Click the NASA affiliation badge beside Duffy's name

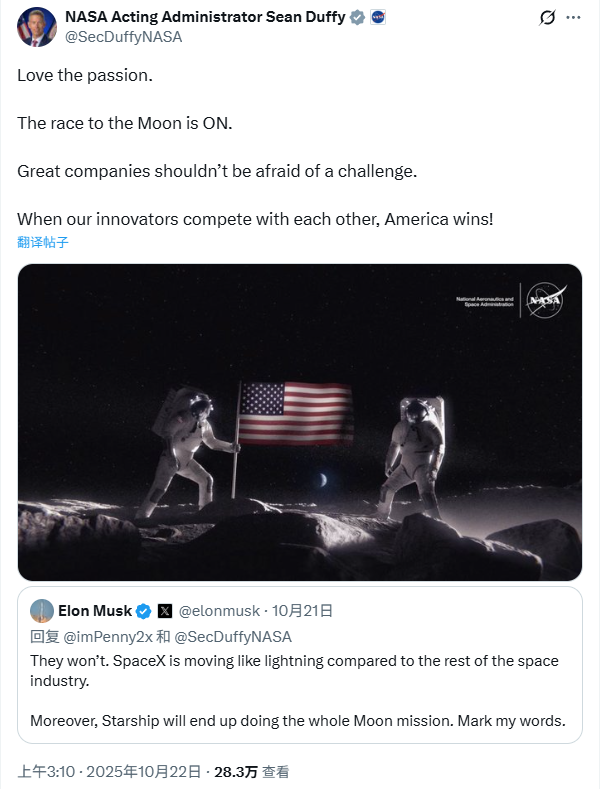click(378, 17)
